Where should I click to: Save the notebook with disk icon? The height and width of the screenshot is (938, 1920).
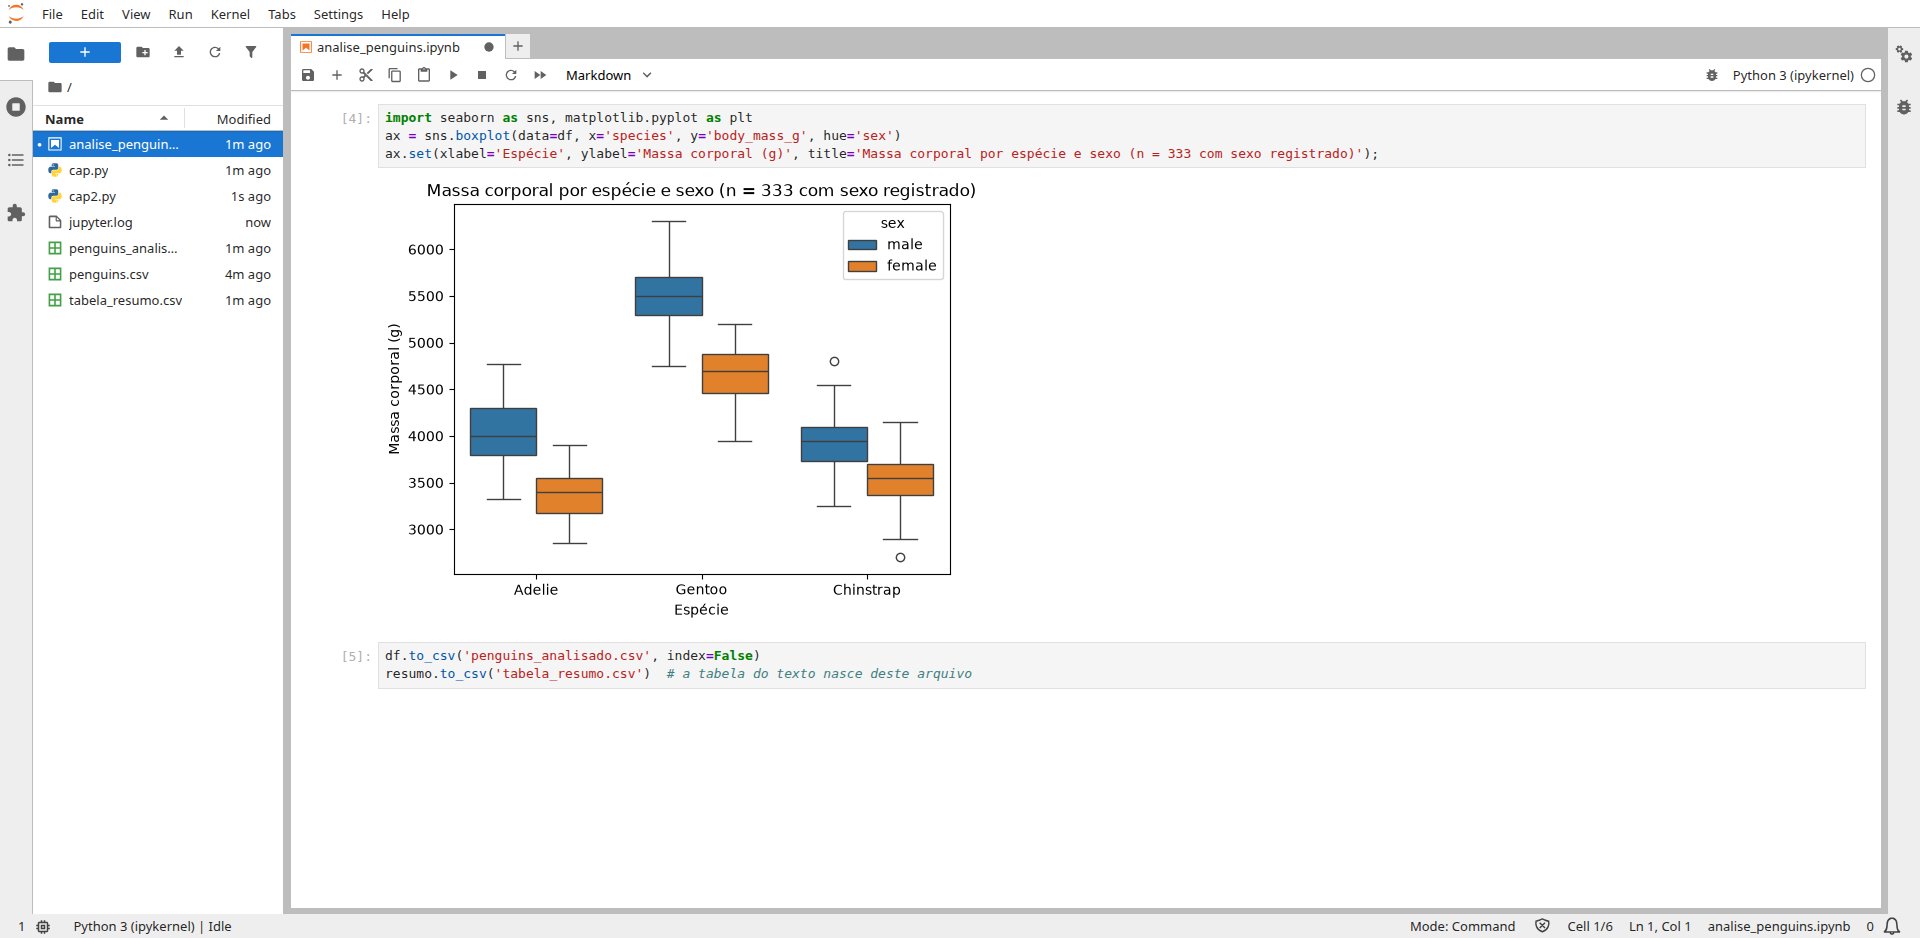tap(308, 75)
